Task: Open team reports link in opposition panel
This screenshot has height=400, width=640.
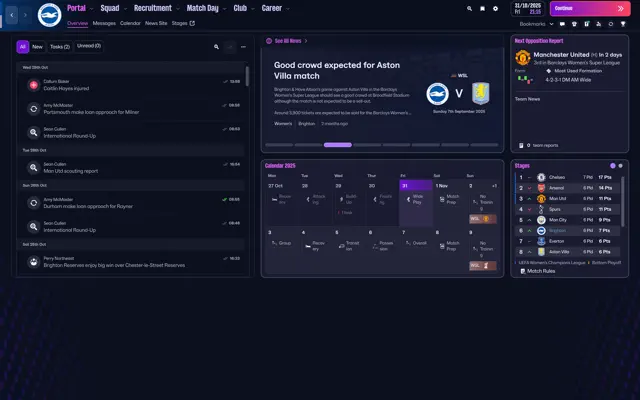Action: tap(542, 145)
